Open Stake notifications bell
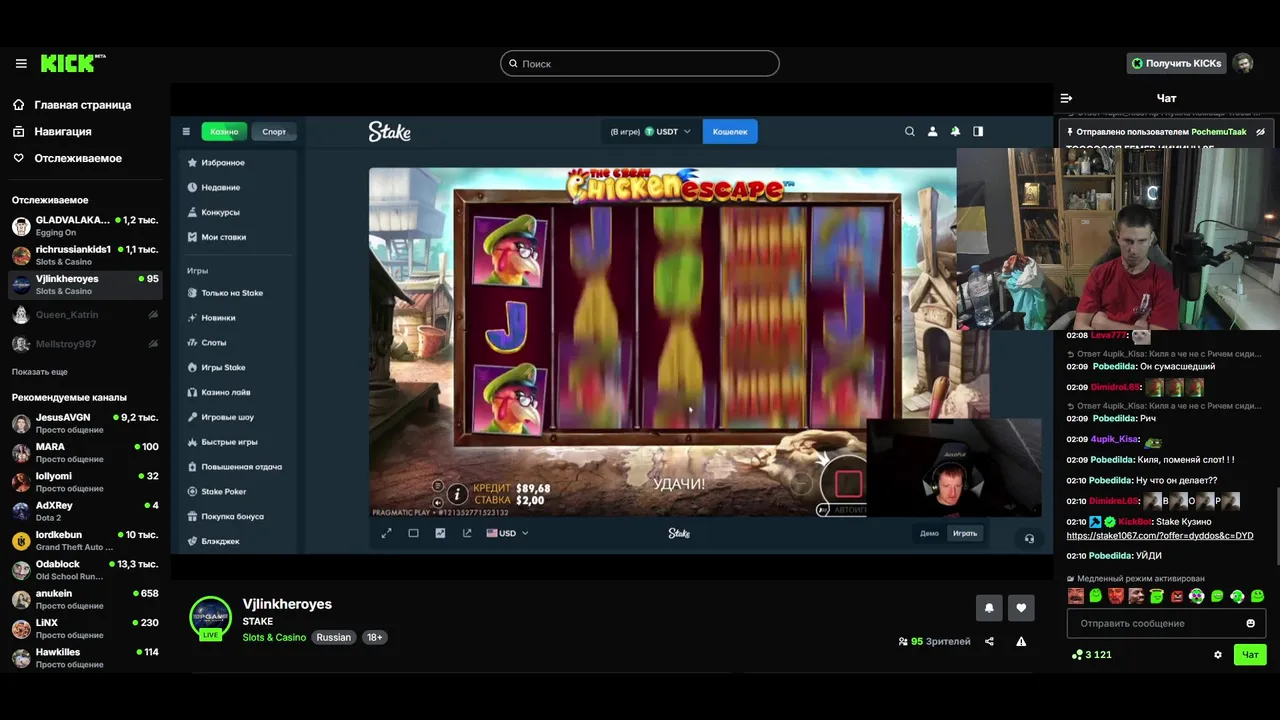The height and width of the screenshot is (720, 1280). (955, 131)
